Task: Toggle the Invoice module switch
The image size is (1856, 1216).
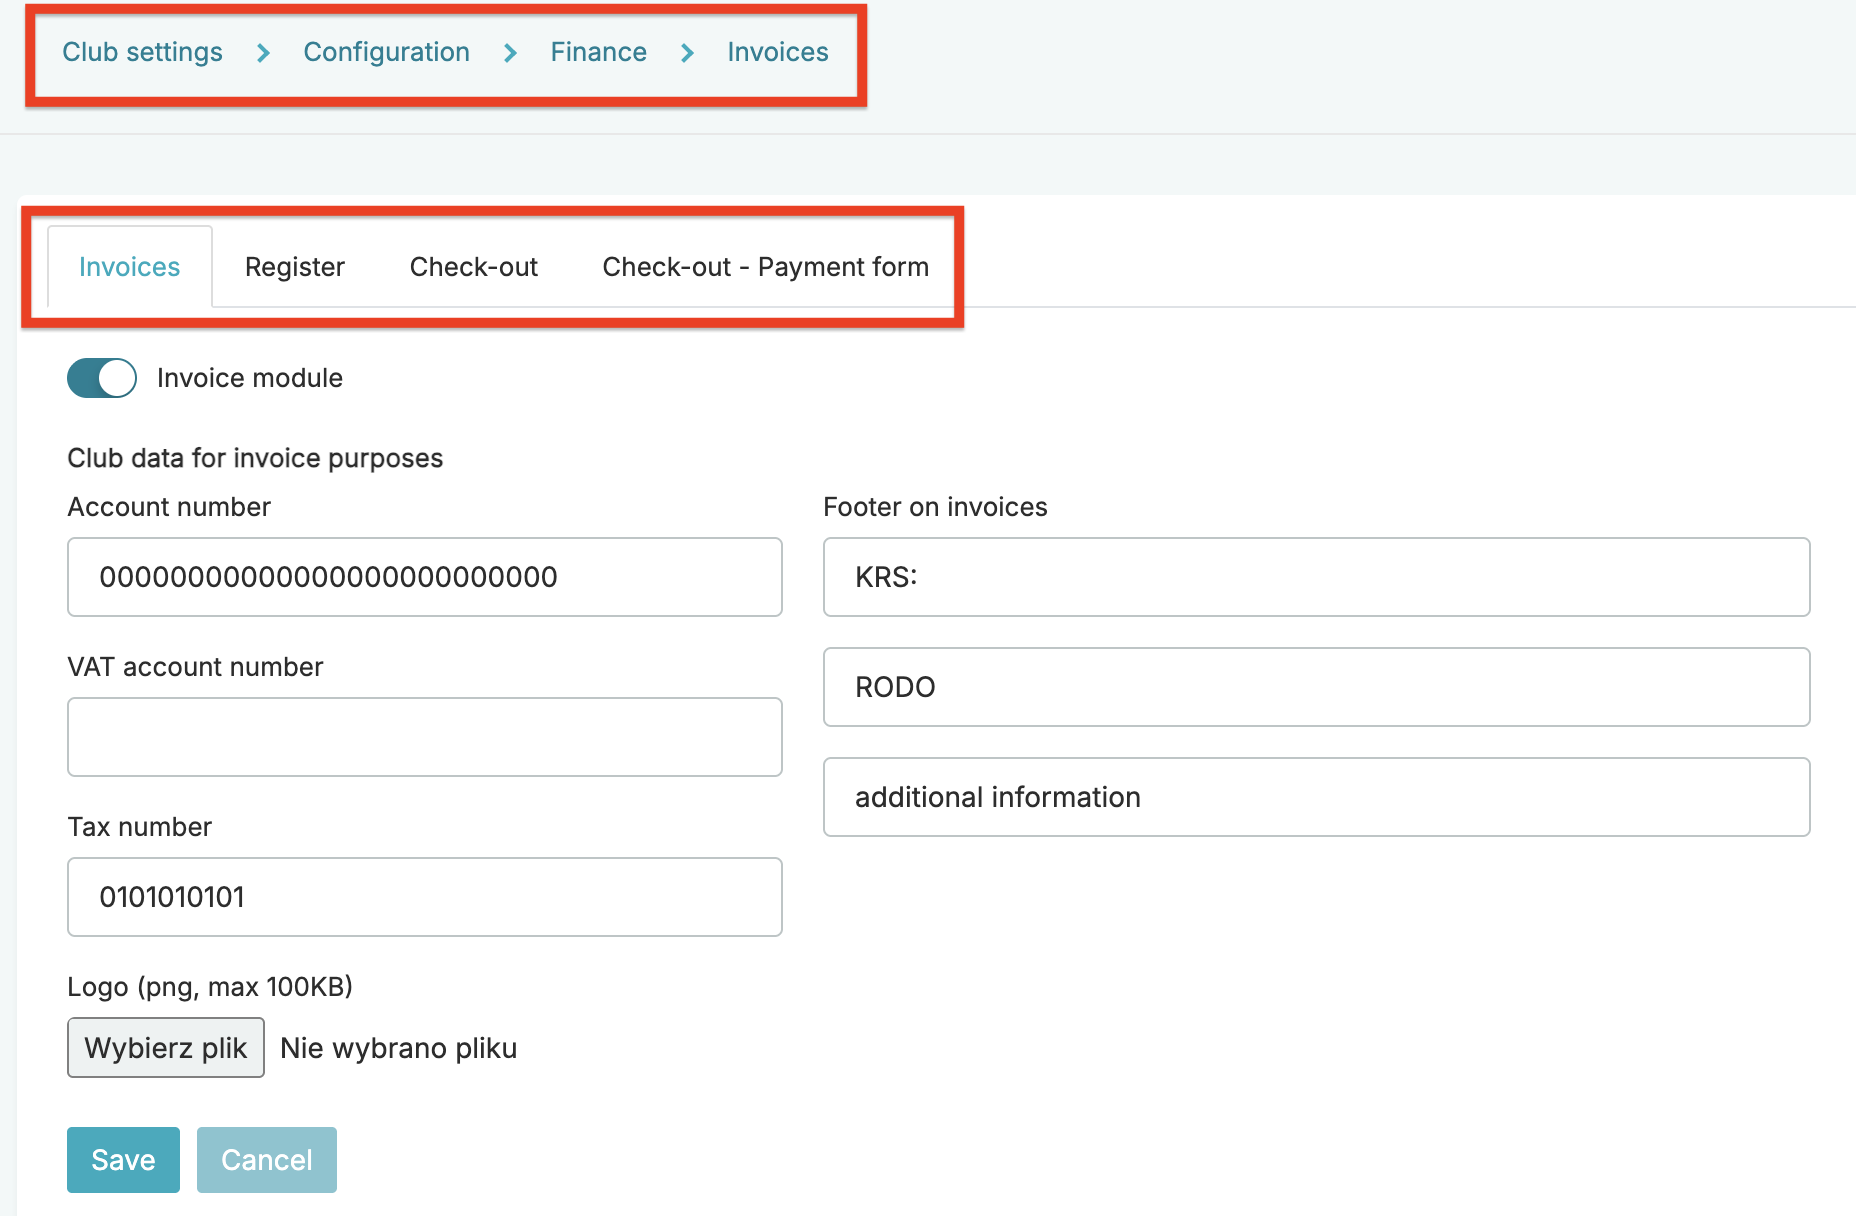Action: 102,378
